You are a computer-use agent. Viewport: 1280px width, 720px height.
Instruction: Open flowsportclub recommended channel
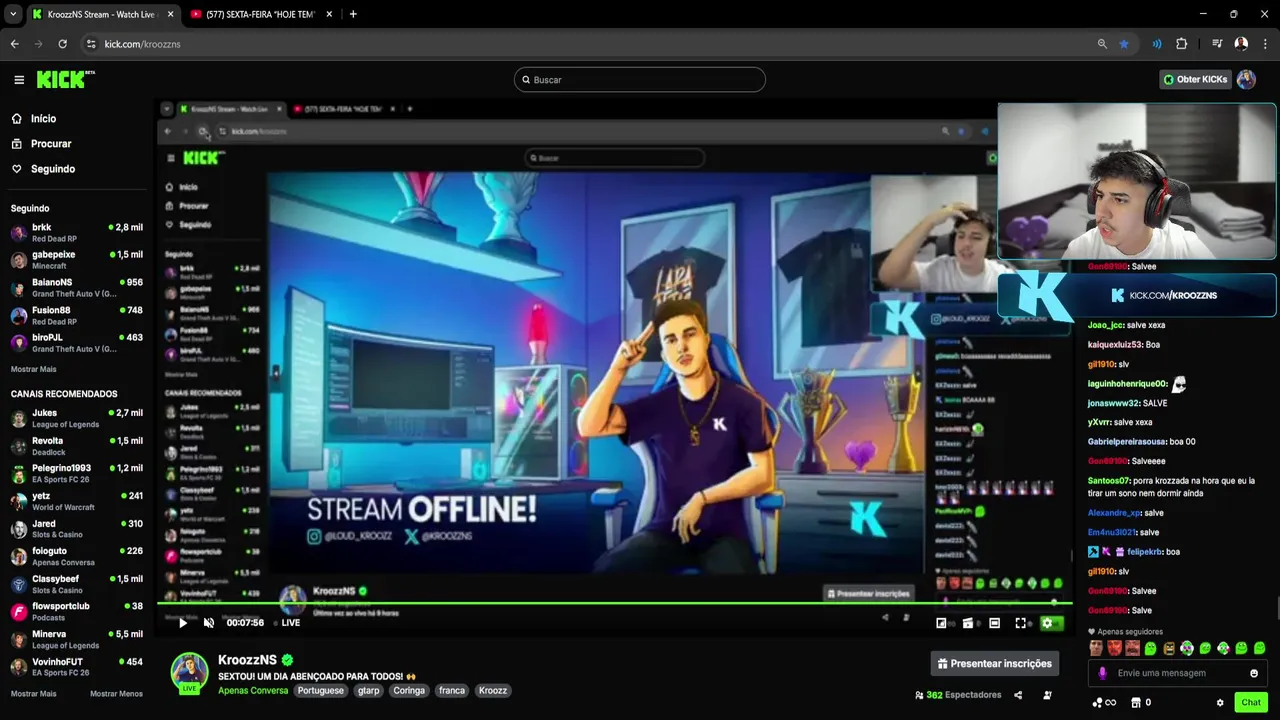click(77, 612)
